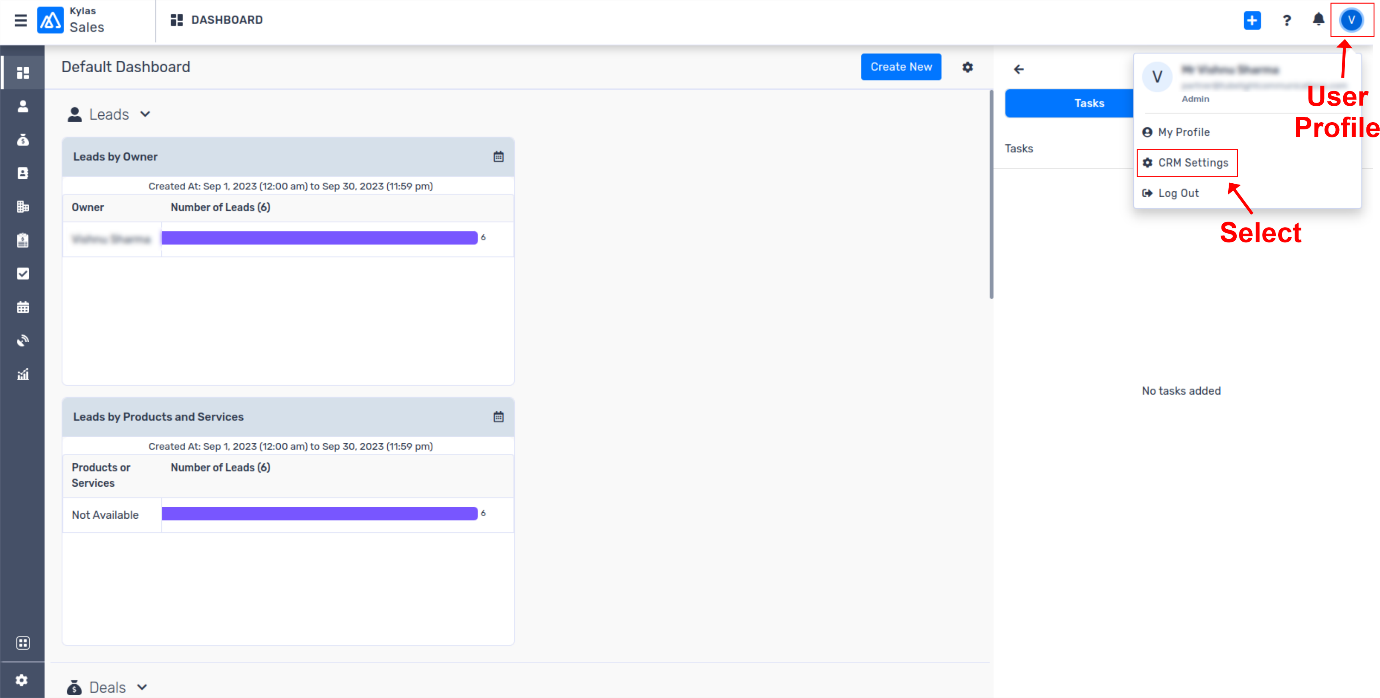Select CRM Settings from profile menu
This screenshot has width=1380, height=698.
point(1192,163)
